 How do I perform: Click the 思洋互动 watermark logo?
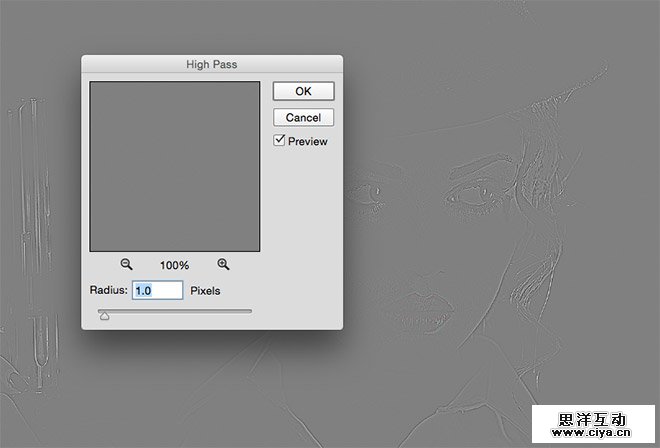click(x=594, y=420)
